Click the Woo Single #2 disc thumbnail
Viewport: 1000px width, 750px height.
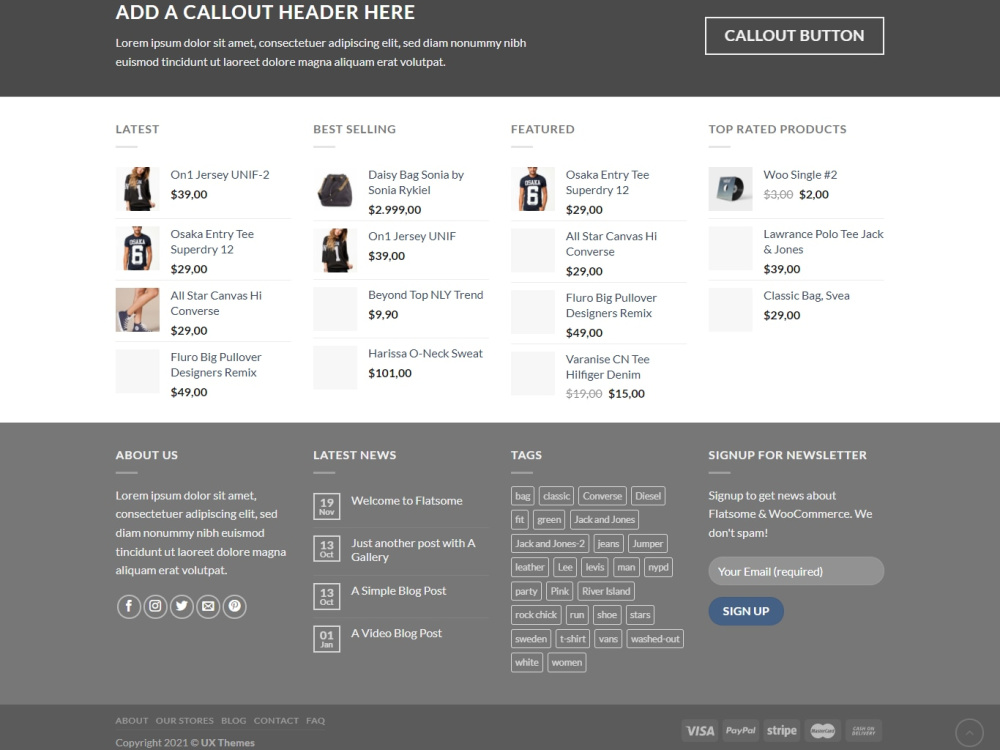[730, 189]
